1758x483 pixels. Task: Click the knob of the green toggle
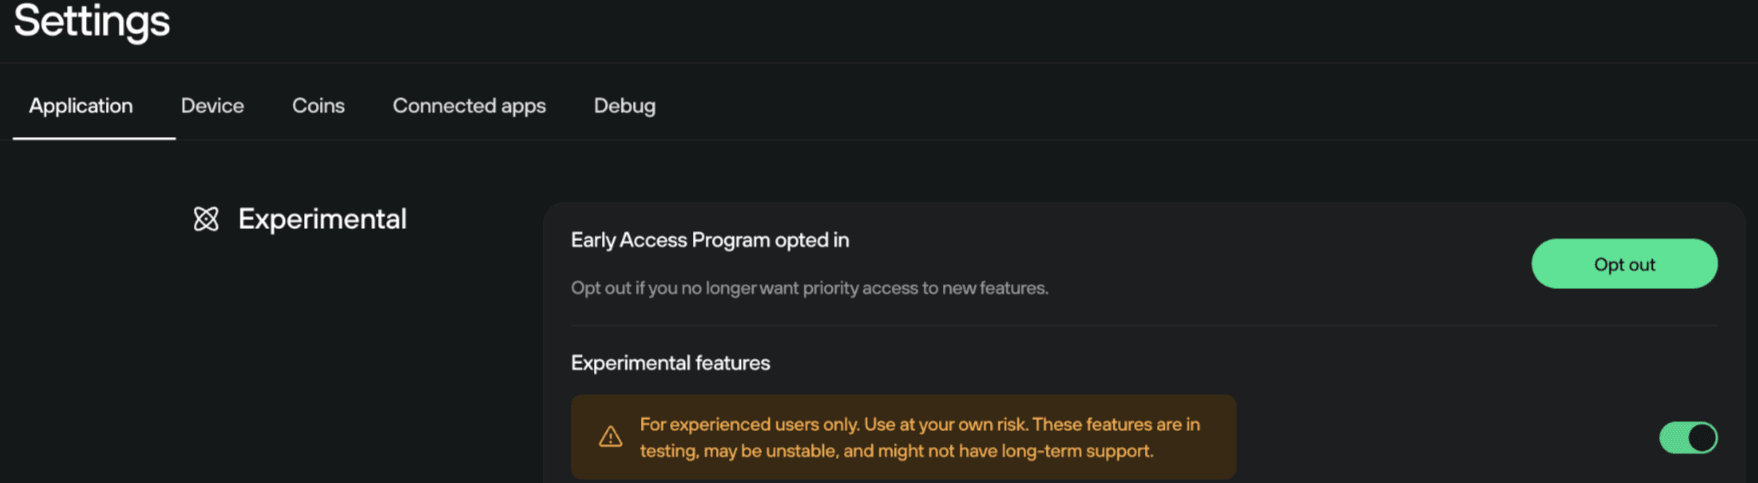[x=1702, y=437]
